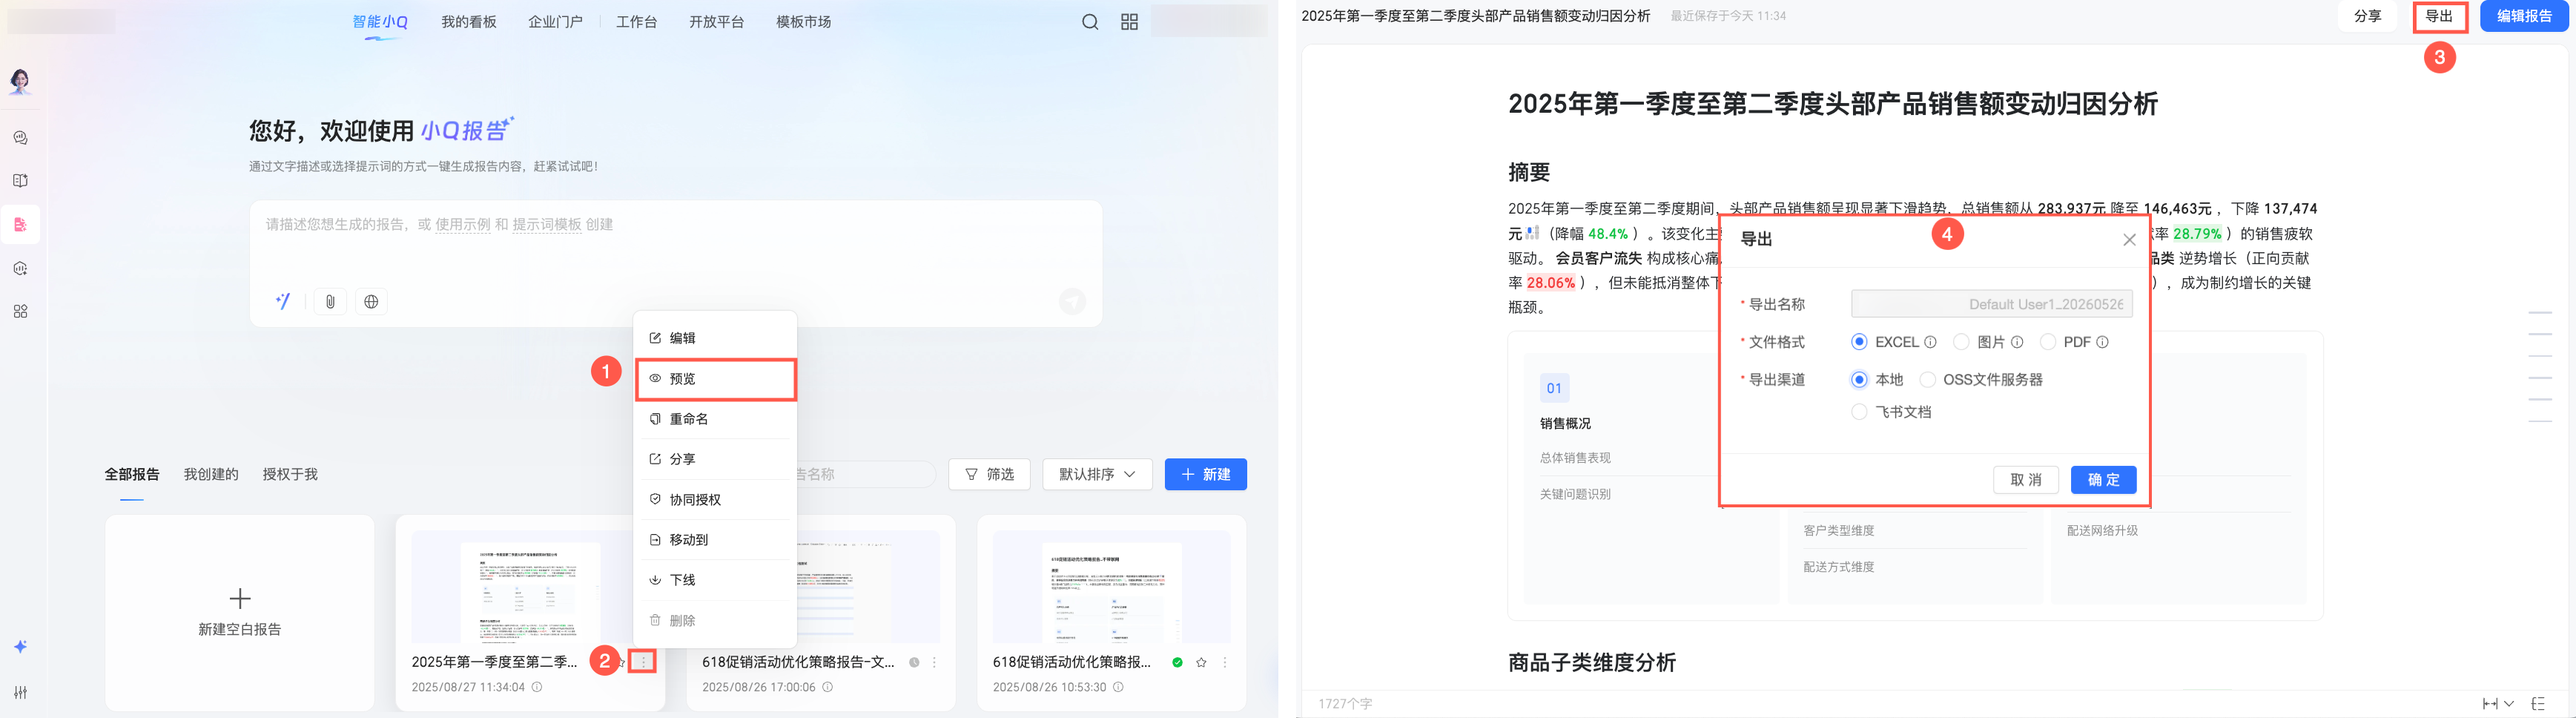Click the info icon beside 2025/08/27 11:34:04
This screenshot has height=718, width=2576.
pyautogui.click(x=537, y=687)
